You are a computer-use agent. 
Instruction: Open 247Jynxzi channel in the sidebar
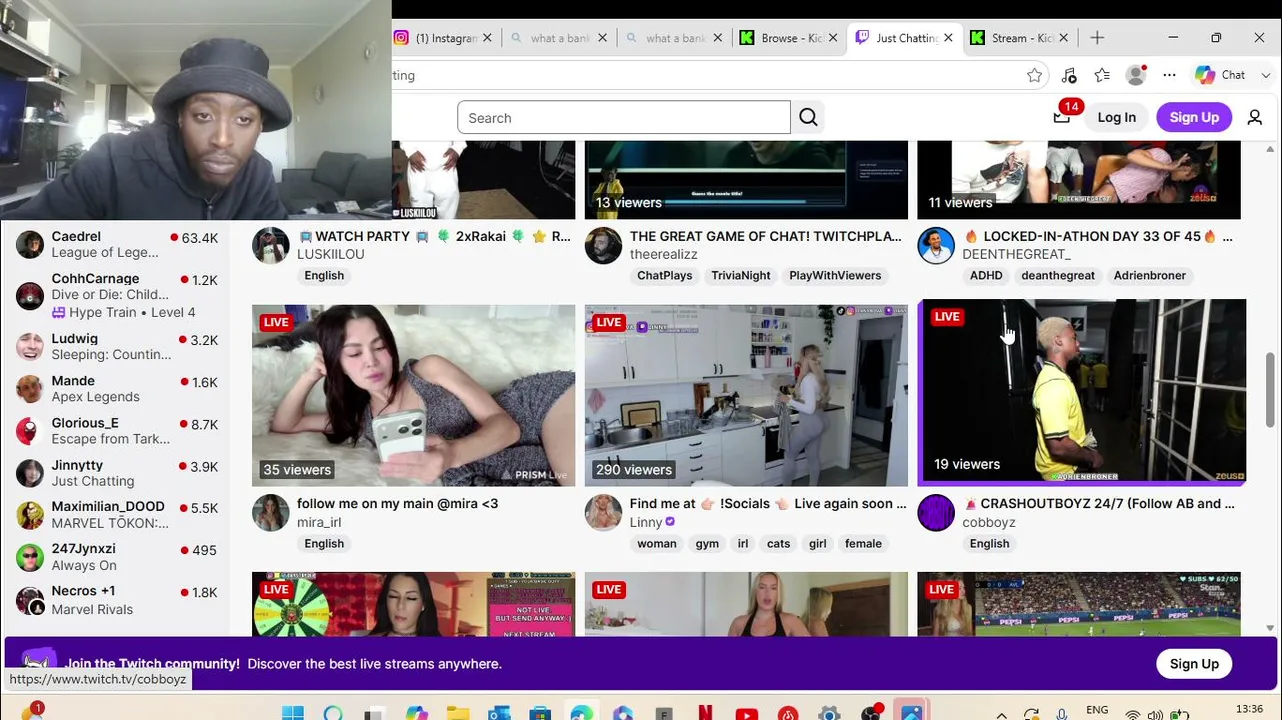click(x=117, y=557)
